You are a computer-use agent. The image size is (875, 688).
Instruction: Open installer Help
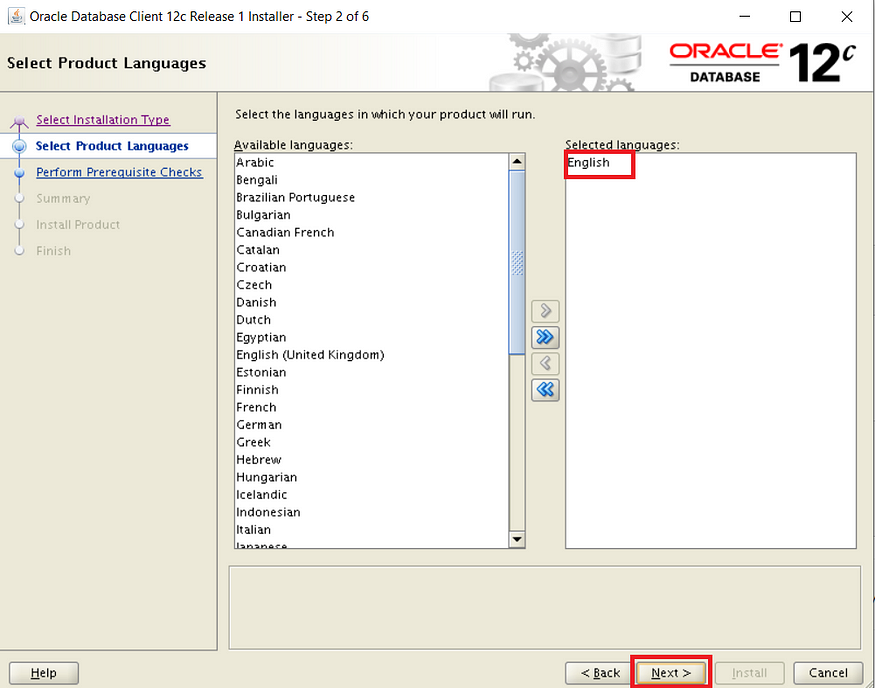44,673
